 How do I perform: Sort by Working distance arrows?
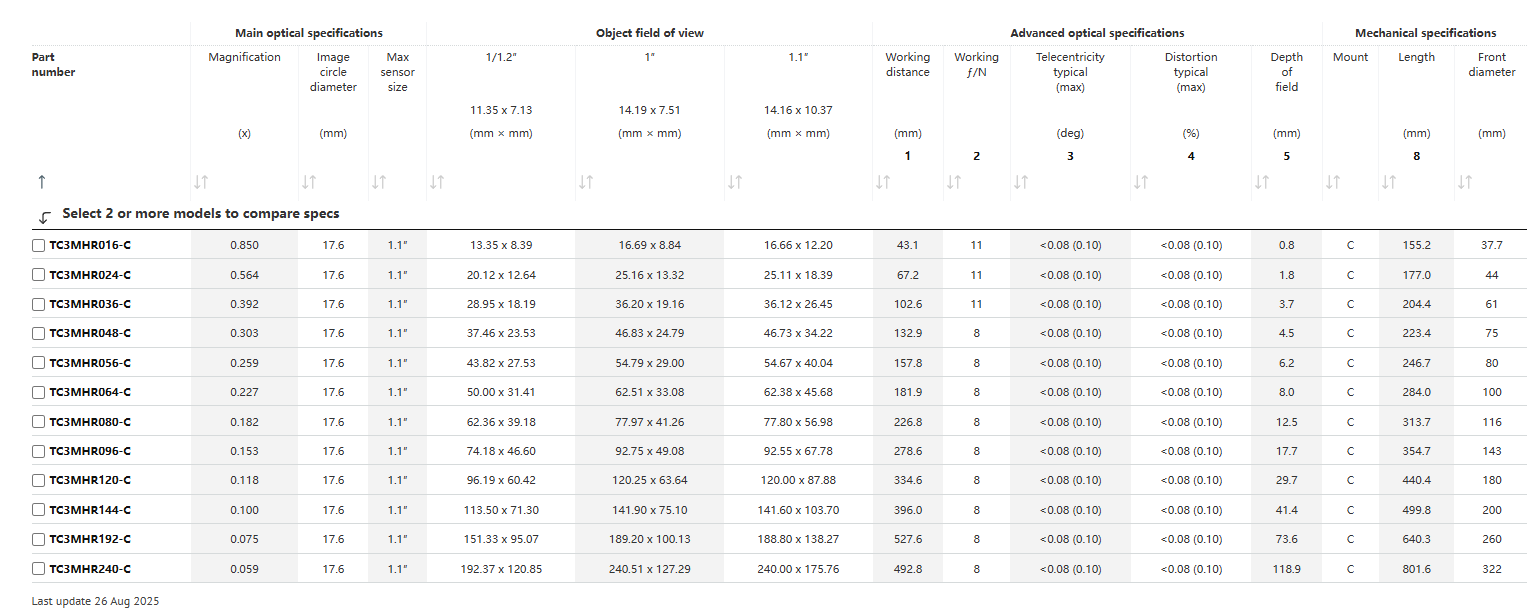point(882,182)
